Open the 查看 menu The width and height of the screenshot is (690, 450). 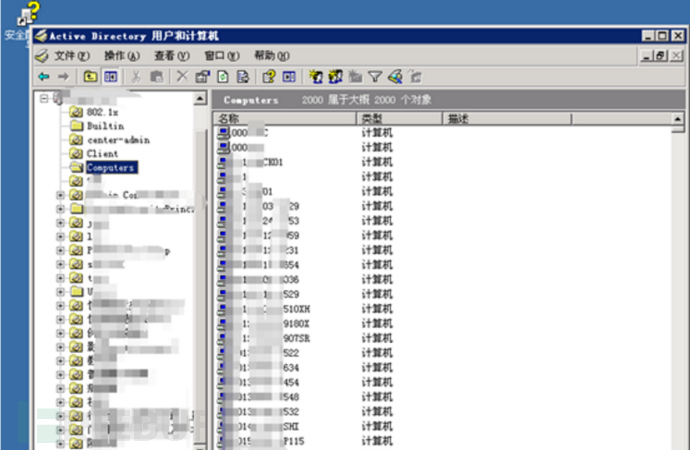click(x=166, y=56)
